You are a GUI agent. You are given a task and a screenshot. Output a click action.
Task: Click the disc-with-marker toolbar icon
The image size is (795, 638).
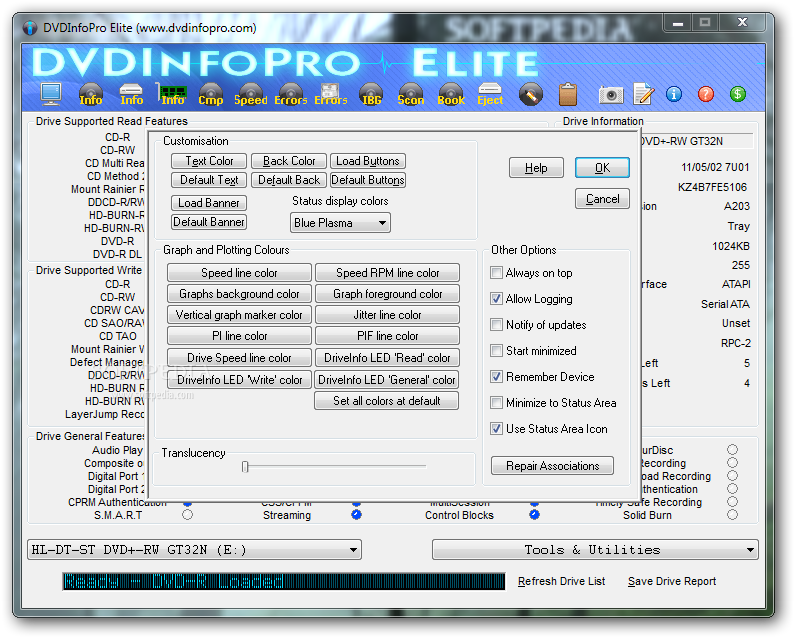point(530,94)
